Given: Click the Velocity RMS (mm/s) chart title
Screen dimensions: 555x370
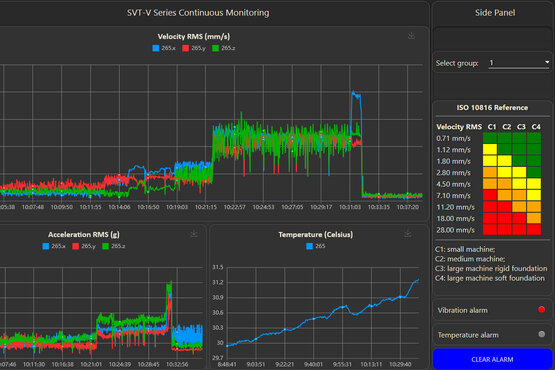Looking at the screenshot, I should point(194,36).
